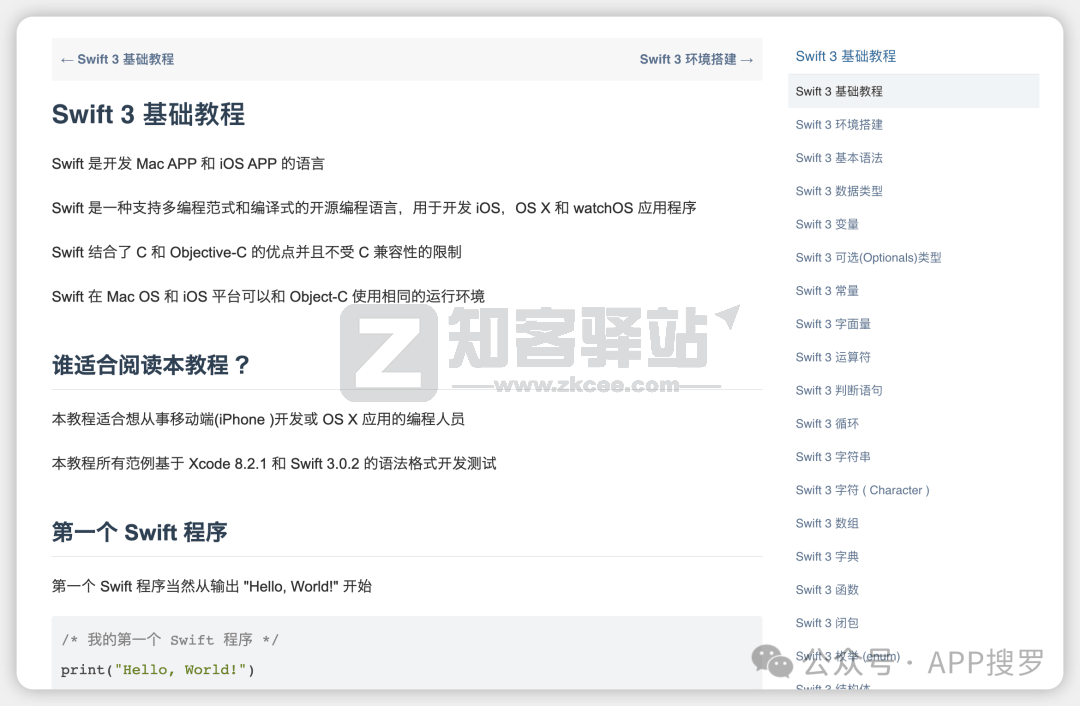The width and height of the screenshot is (1080, 706).
Task: Open the Swift 3 变量 page
Action: (827, 224)
